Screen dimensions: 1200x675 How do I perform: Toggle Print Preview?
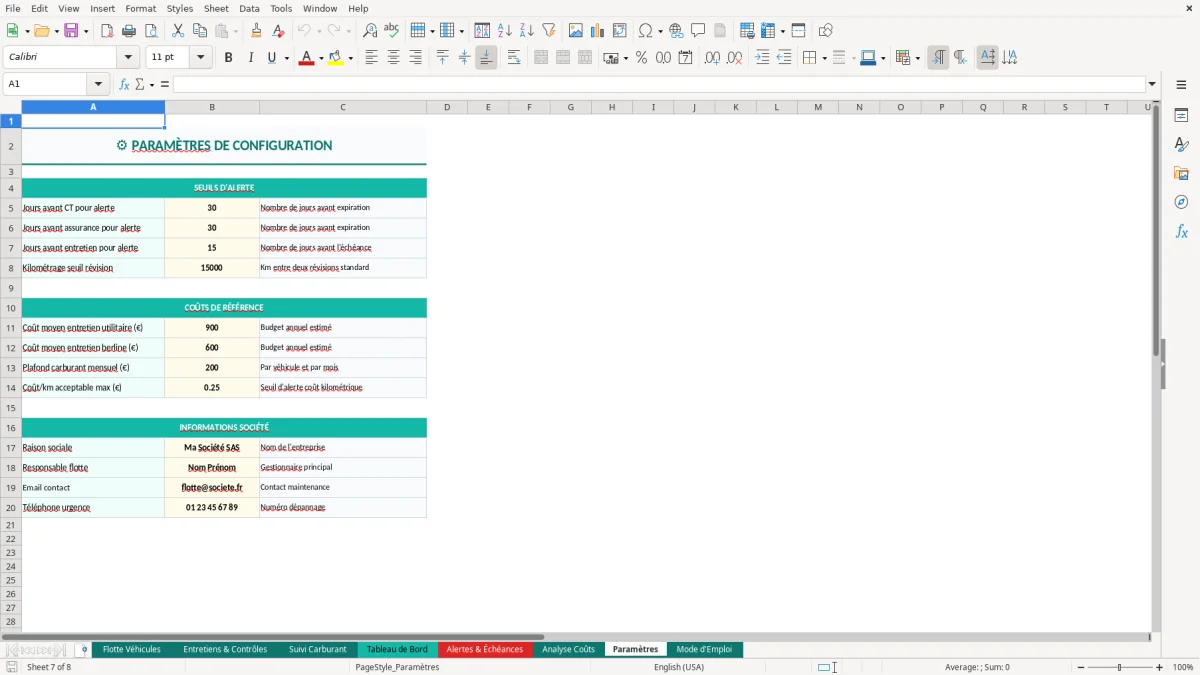(x=151, y=31)
